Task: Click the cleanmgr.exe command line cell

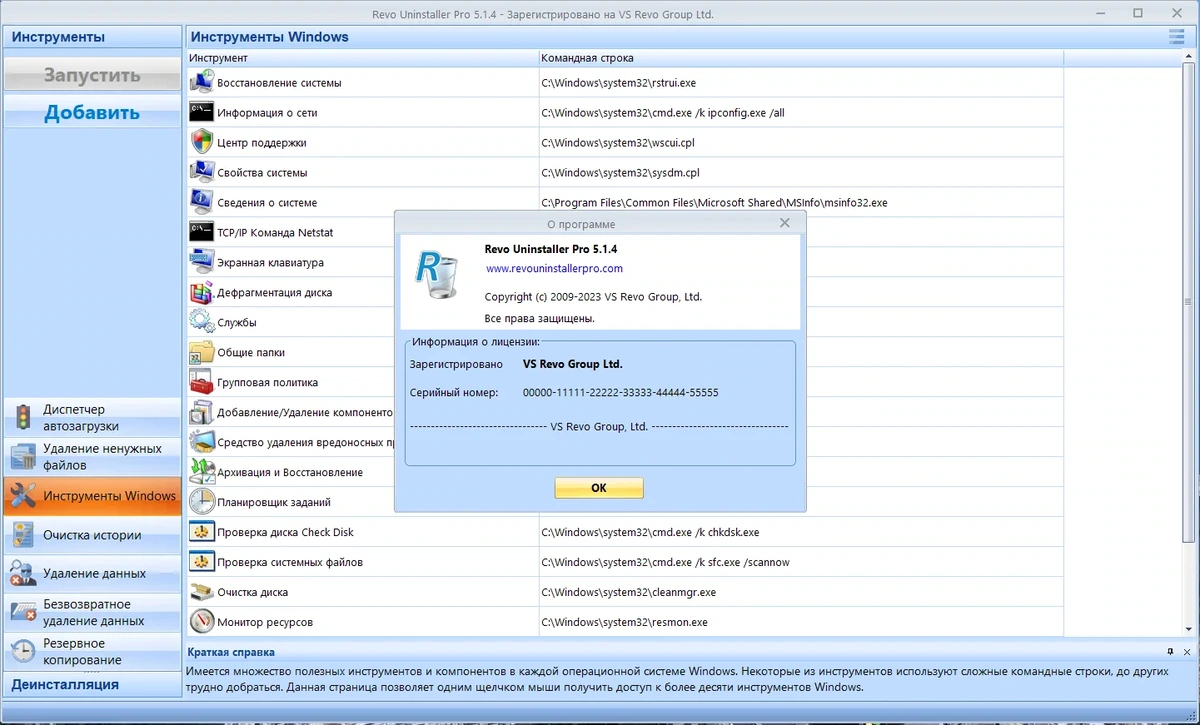Action: [801, 592]
